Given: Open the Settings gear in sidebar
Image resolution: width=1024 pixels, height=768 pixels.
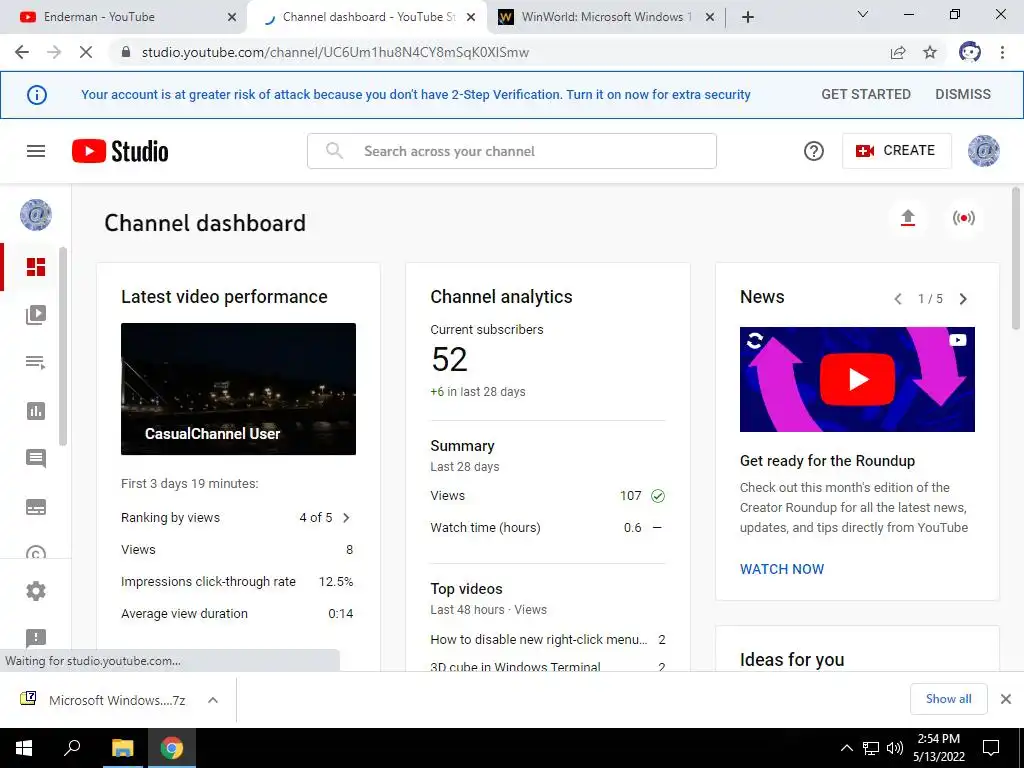Looking at the screenshot, I should coord(36,591).
